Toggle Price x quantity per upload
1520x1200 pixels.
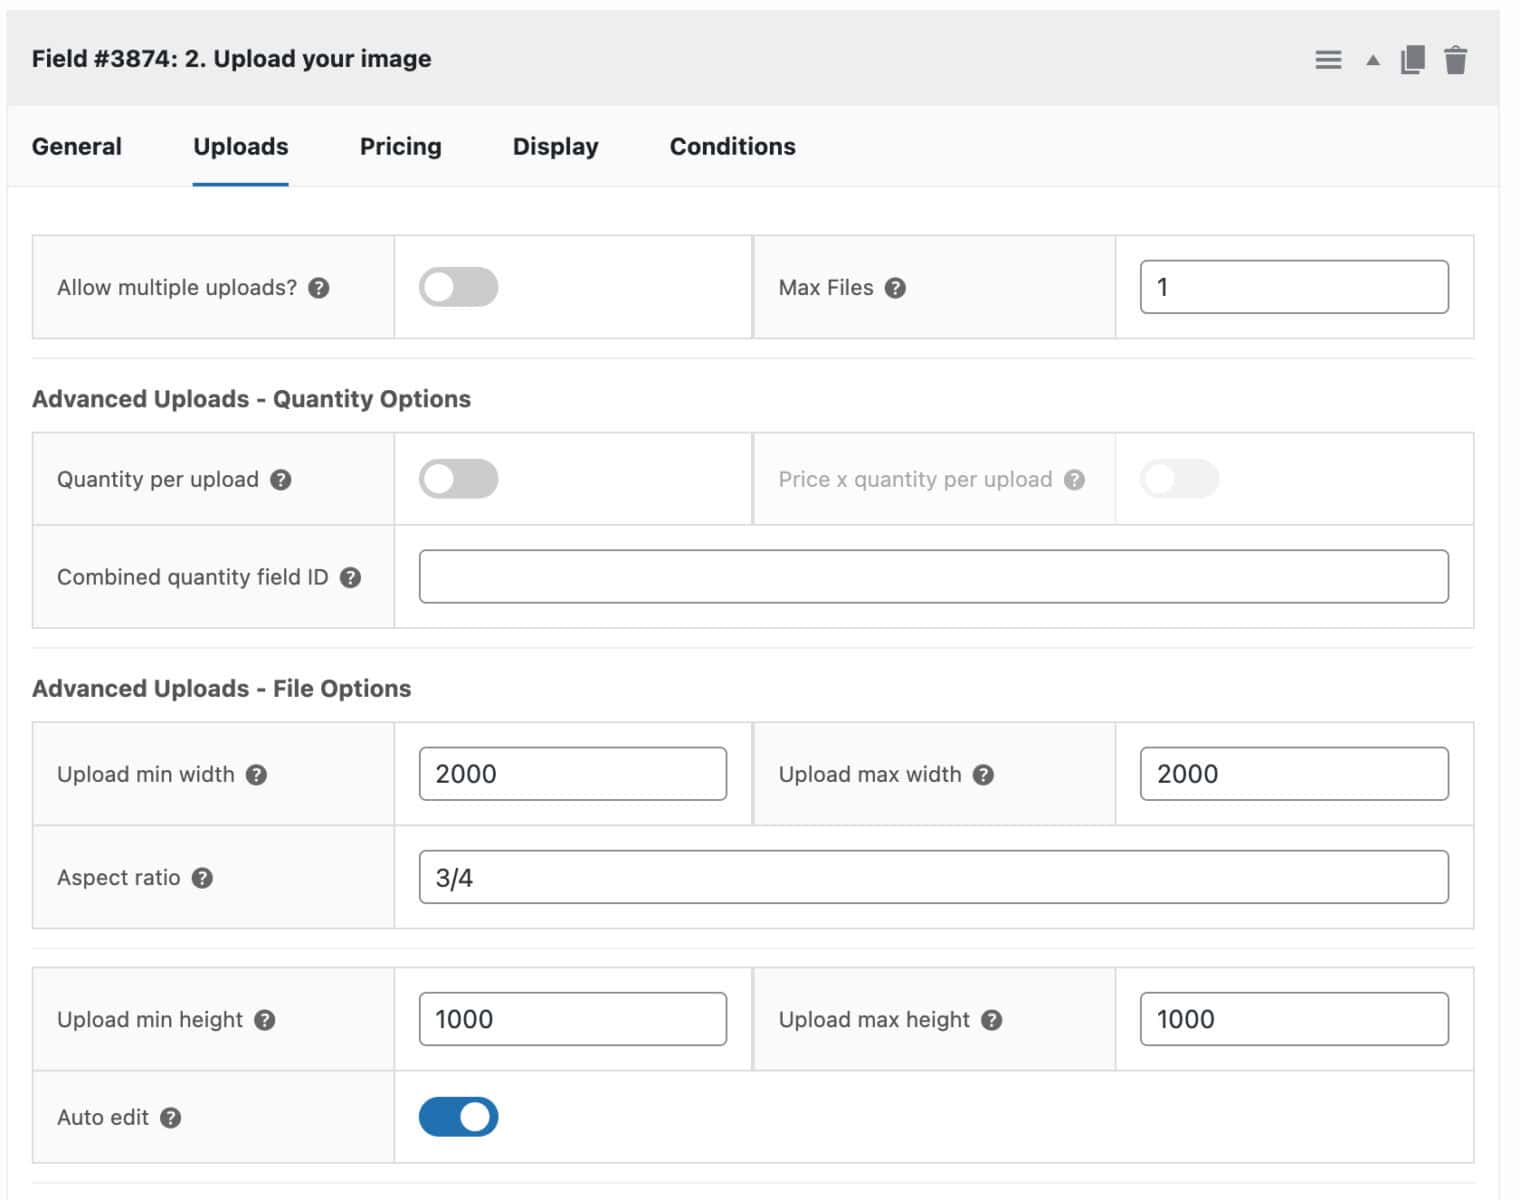click(1178, 480)
